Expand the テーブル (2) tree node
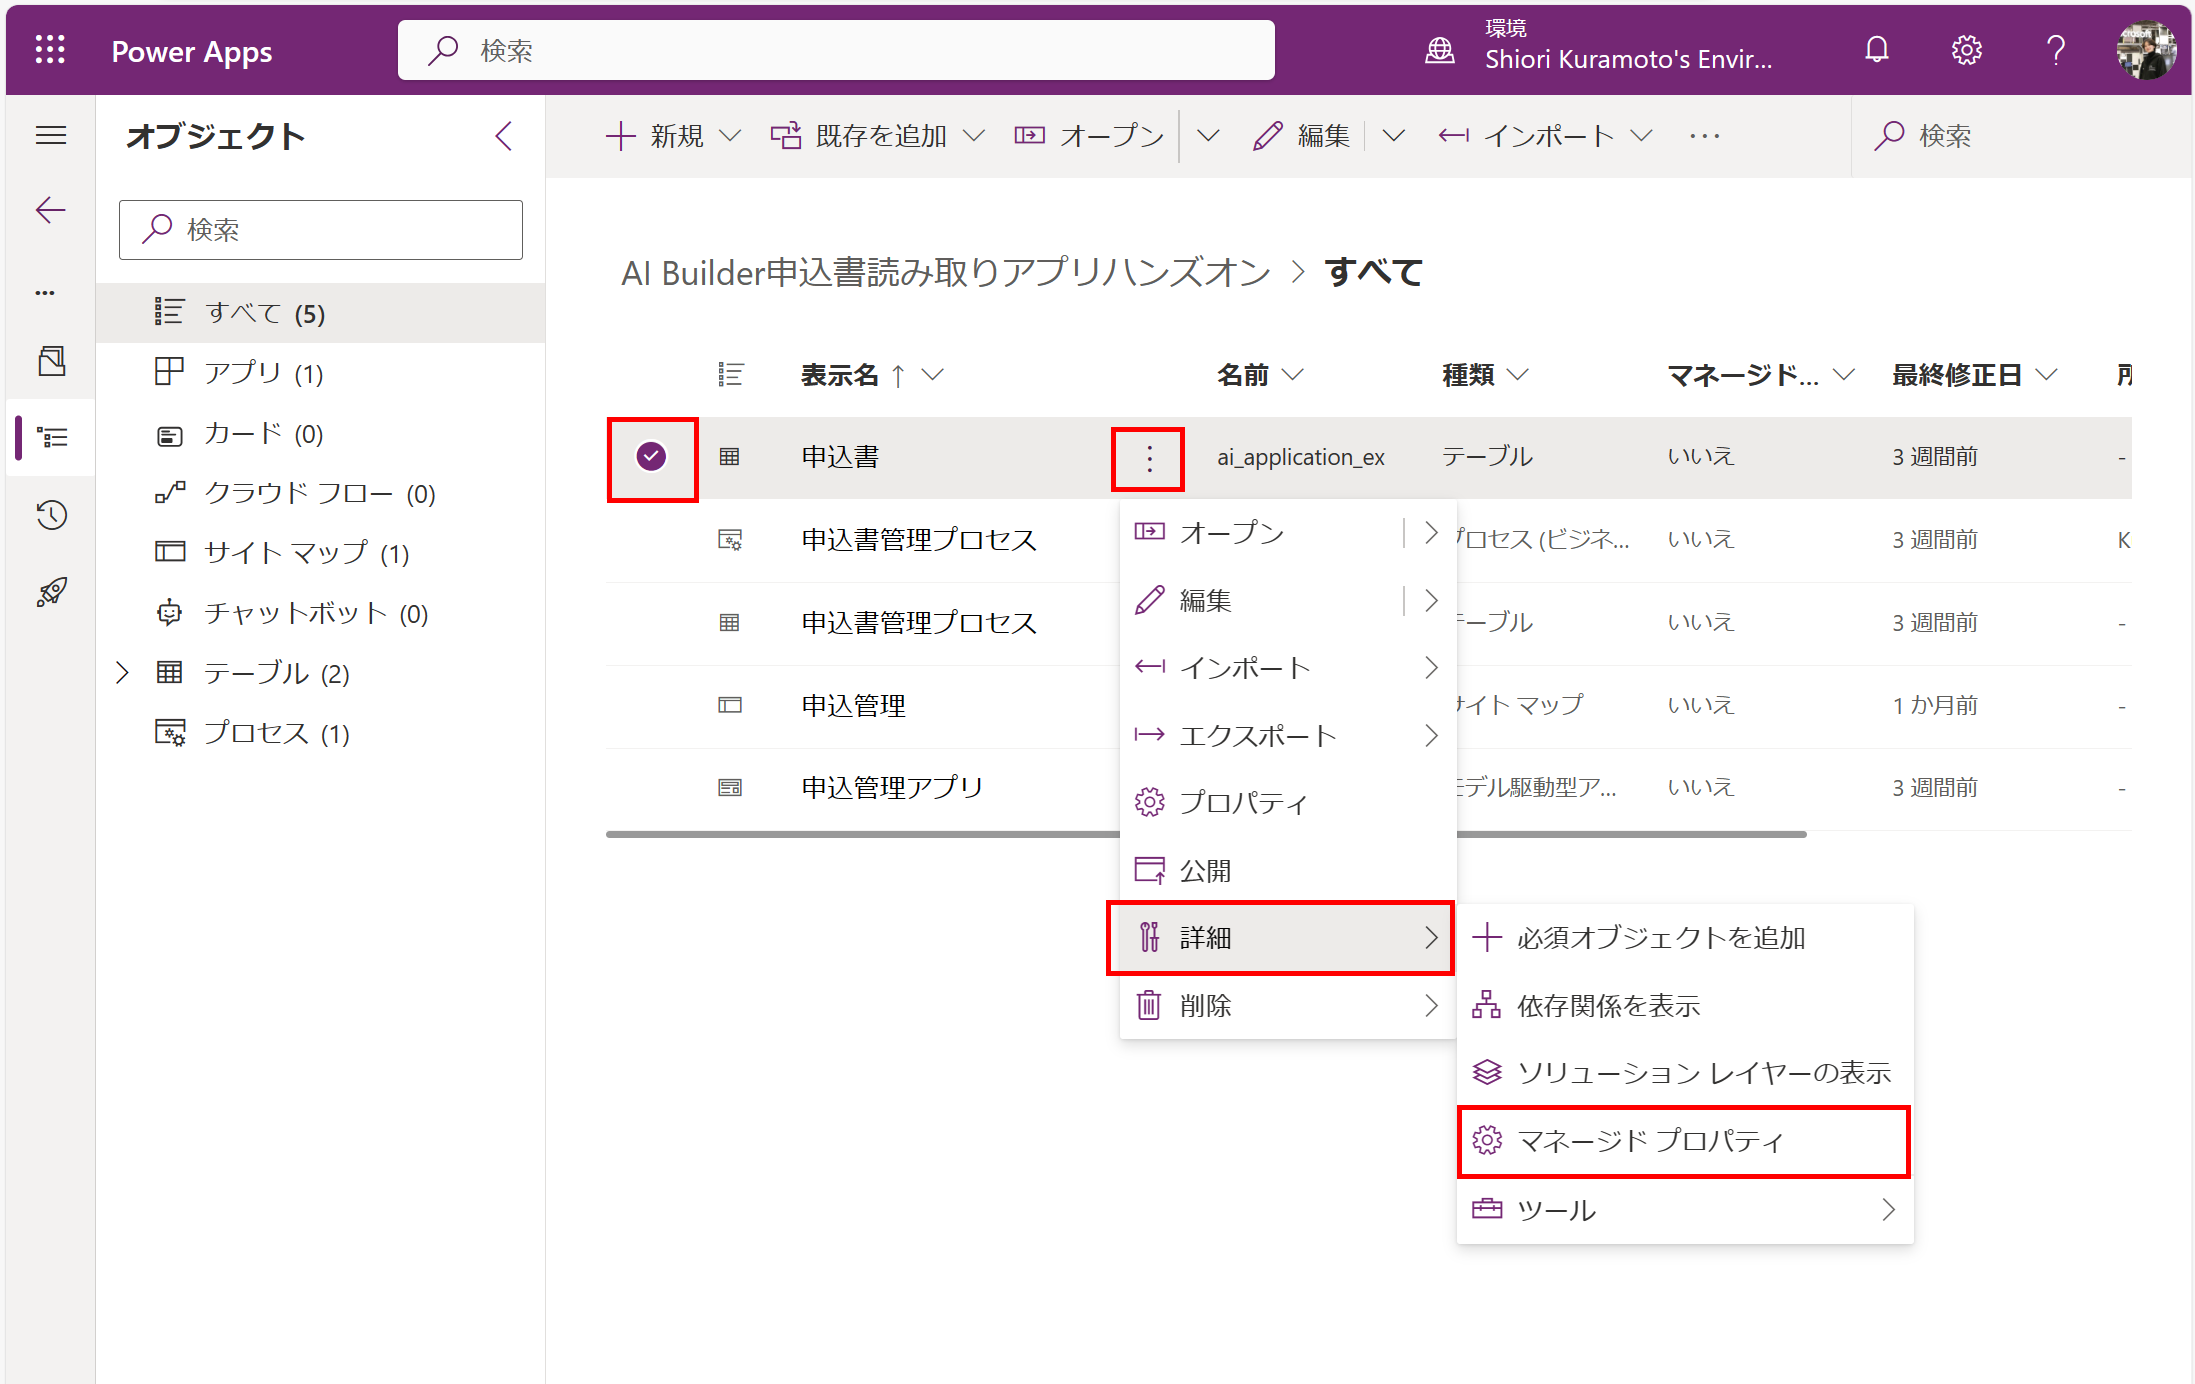2195x1384 pixels. point(123,673)
